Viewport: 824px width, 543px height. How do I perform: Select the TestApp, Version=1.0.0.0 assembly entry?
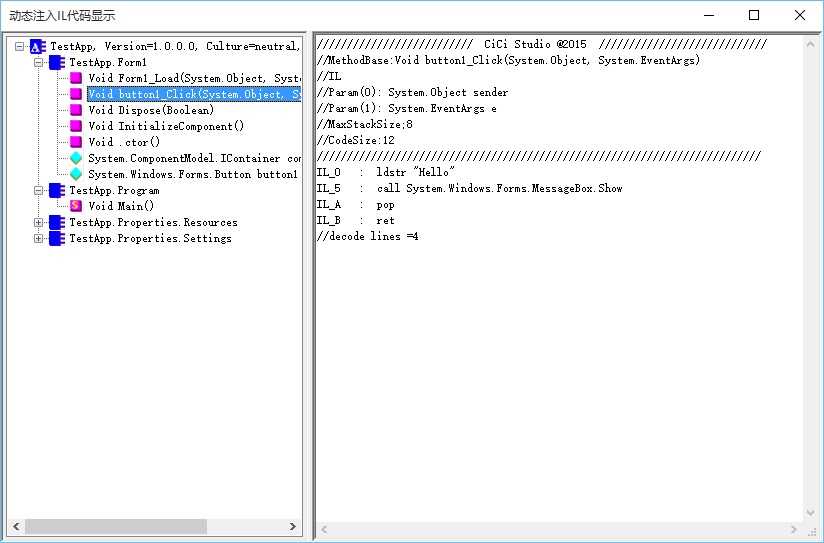tap(176, 47)
